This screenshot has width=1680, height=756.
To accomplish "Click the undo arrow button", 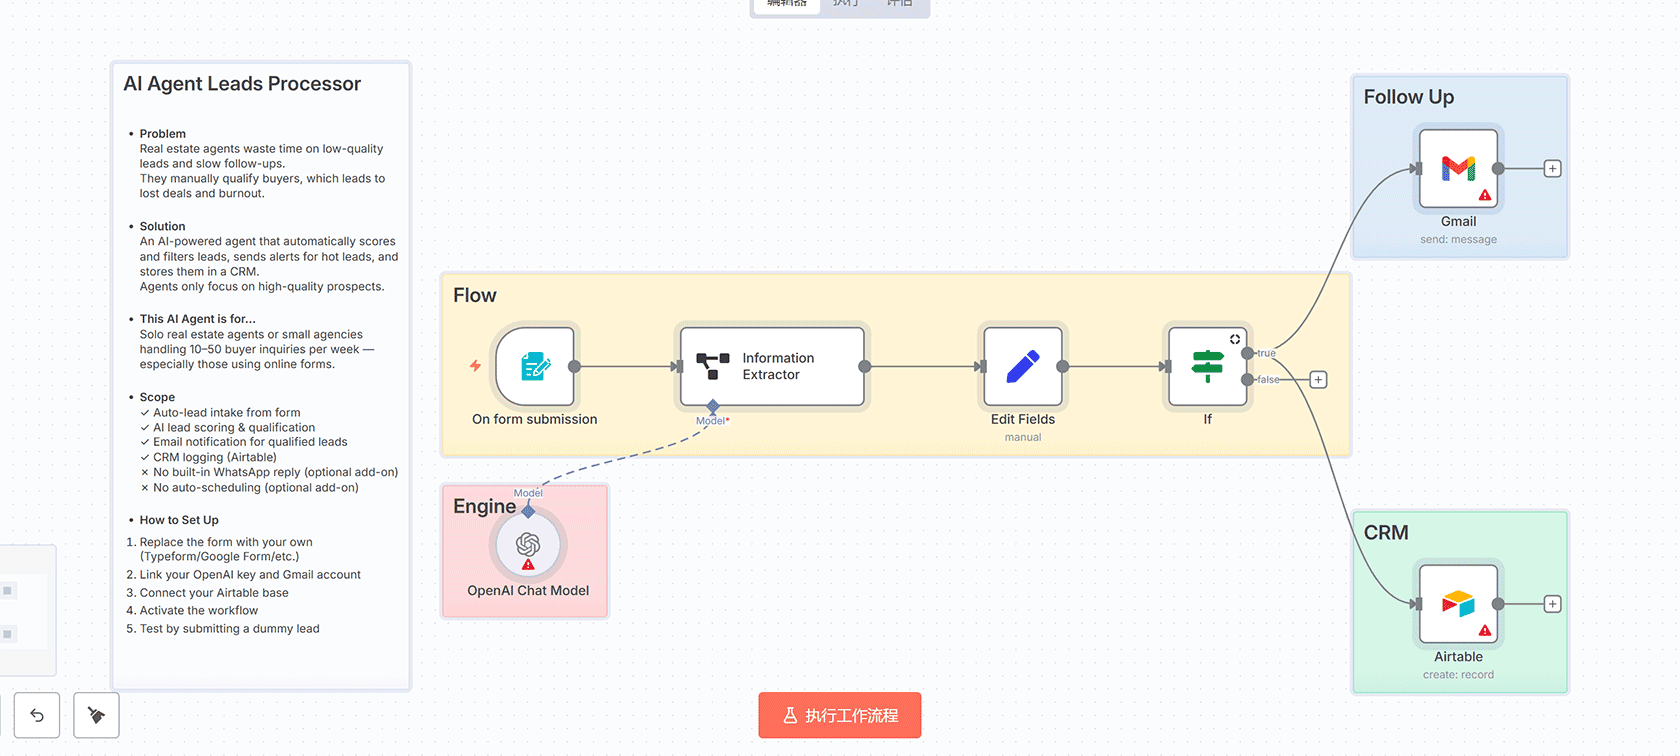I will click(x=37, y=715).
